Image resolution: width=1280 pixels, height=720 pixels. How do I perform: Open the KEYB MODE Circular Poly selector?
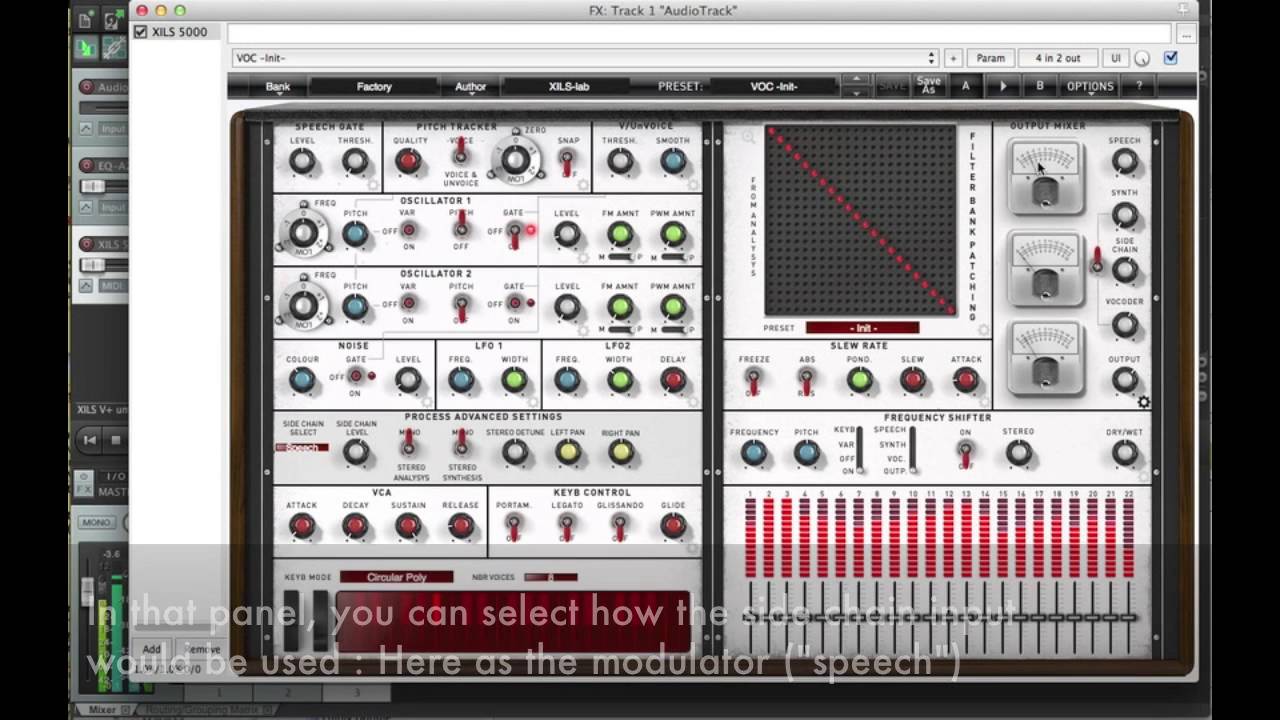coord(397,577)
